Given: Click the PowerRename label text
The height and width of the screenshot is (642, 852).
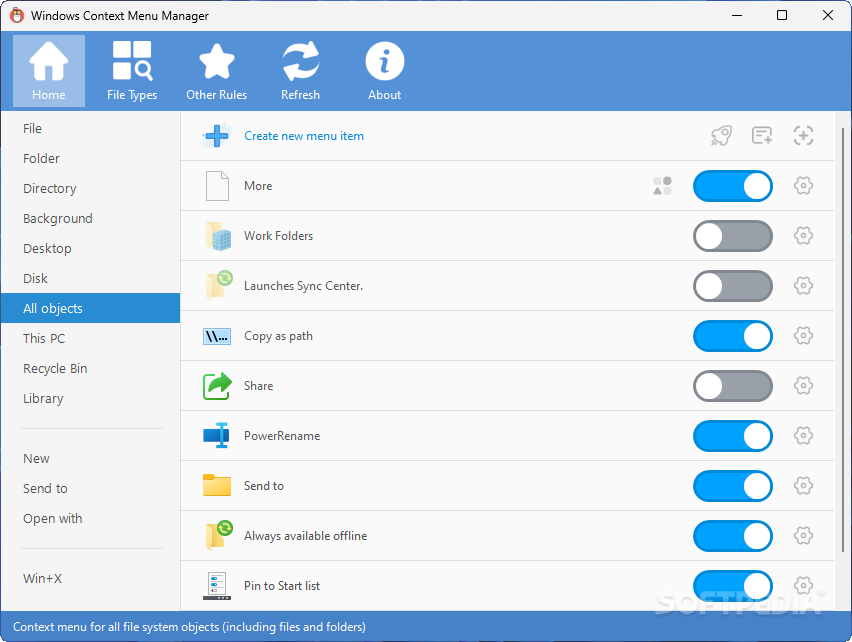Looking at the screenshot, I should pyautogui.click(x=282, y=436).
